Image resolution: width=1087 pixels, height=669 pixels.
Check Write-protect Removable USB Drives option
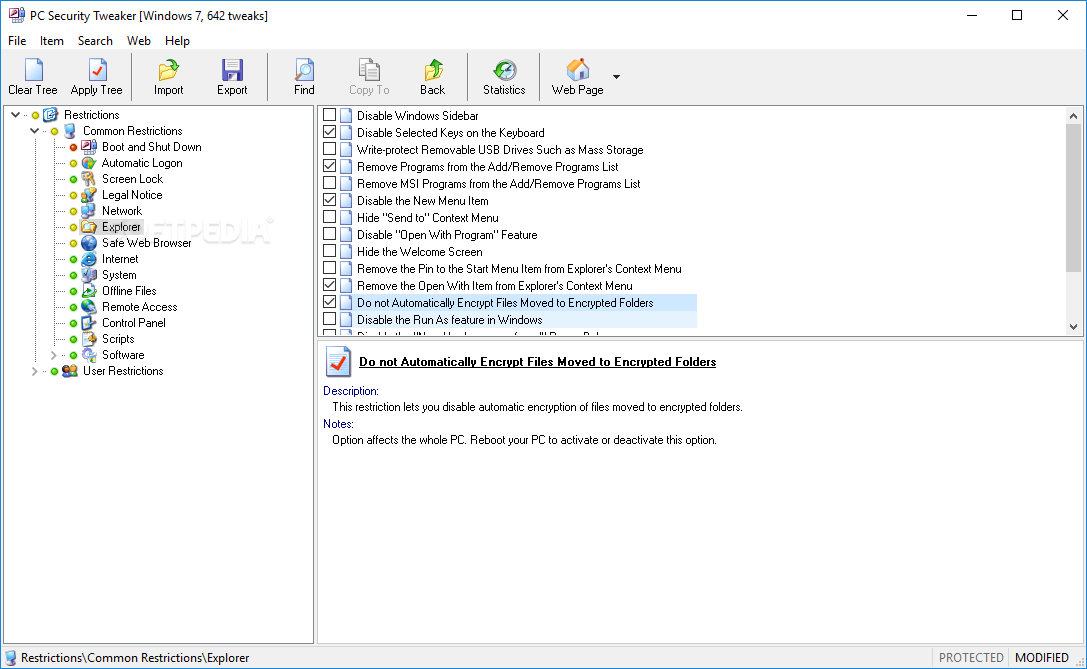pyautogui.click(x=329, y=149)
